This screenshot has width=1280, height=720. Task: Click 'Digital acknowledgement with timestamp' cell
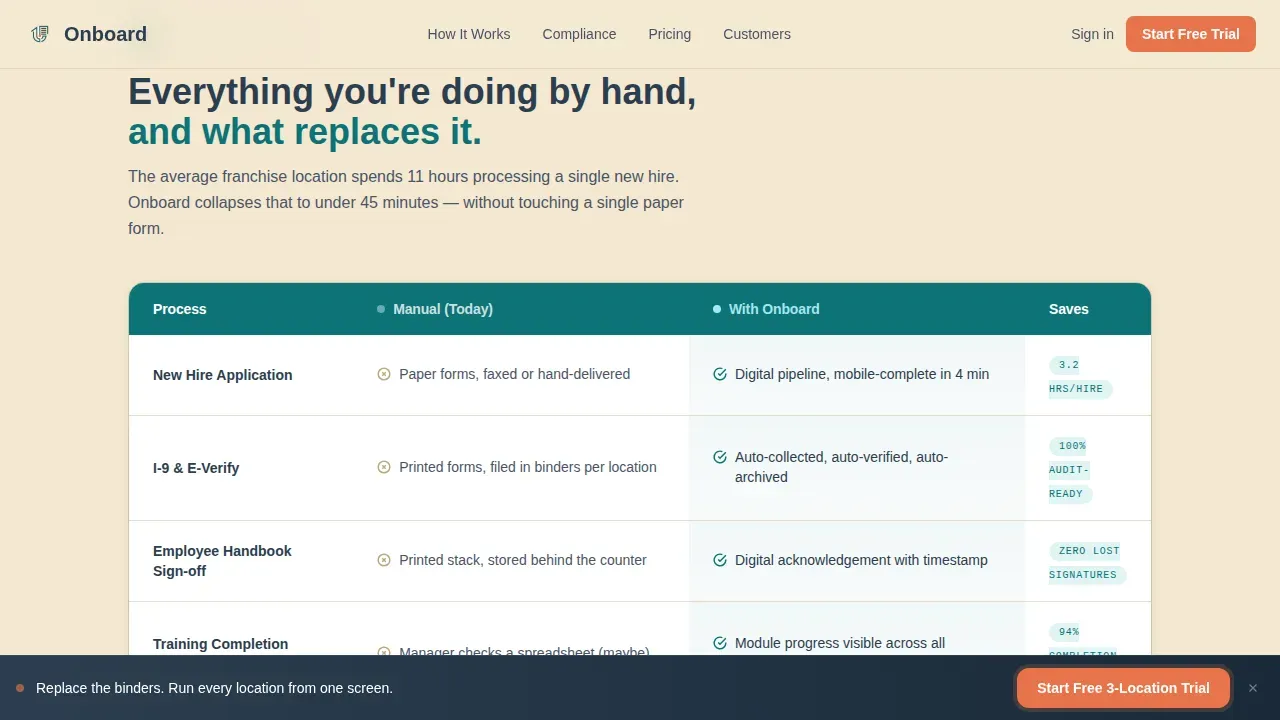click(x=861, y=560)
